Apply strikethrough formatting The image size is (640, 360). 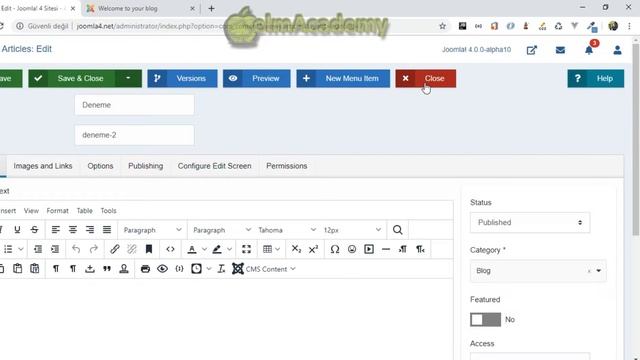coord(34,230)
